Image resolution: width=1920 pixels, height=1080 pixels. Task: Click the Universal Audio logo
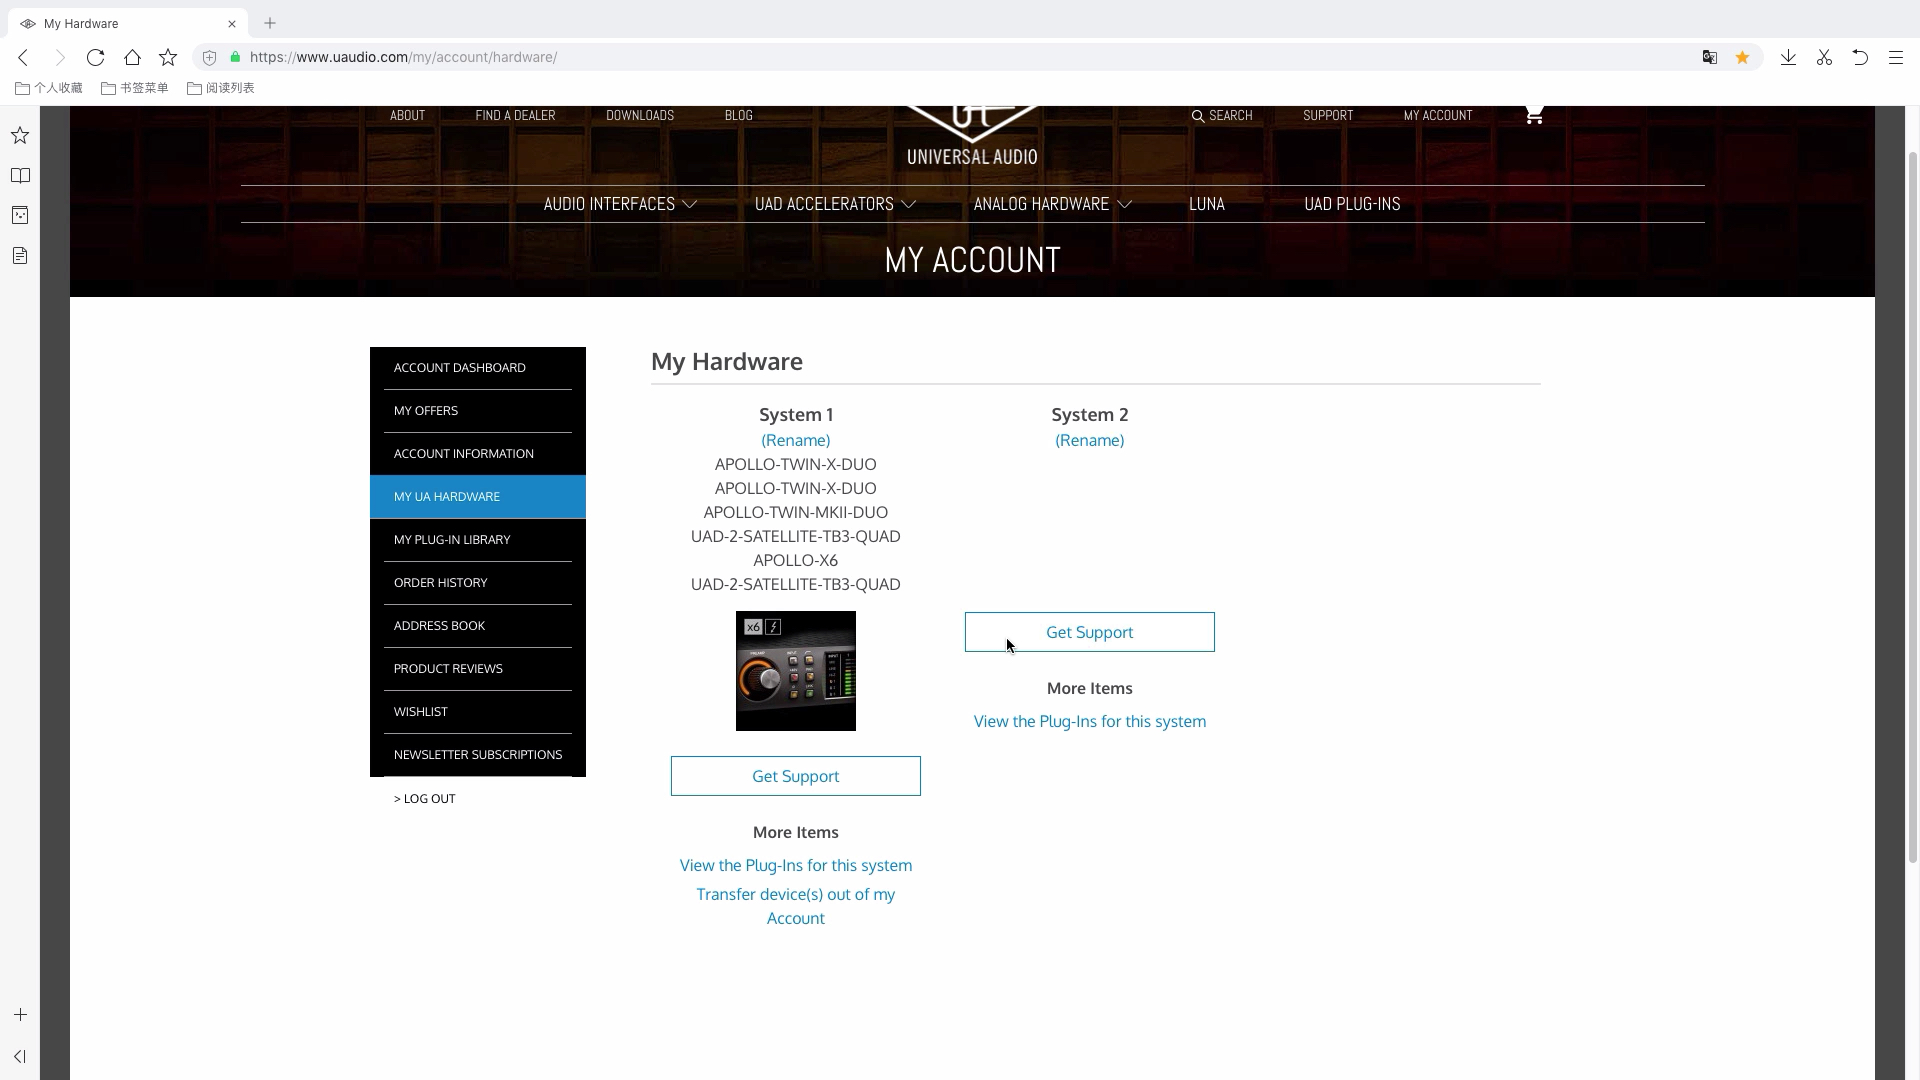[972, 136]
